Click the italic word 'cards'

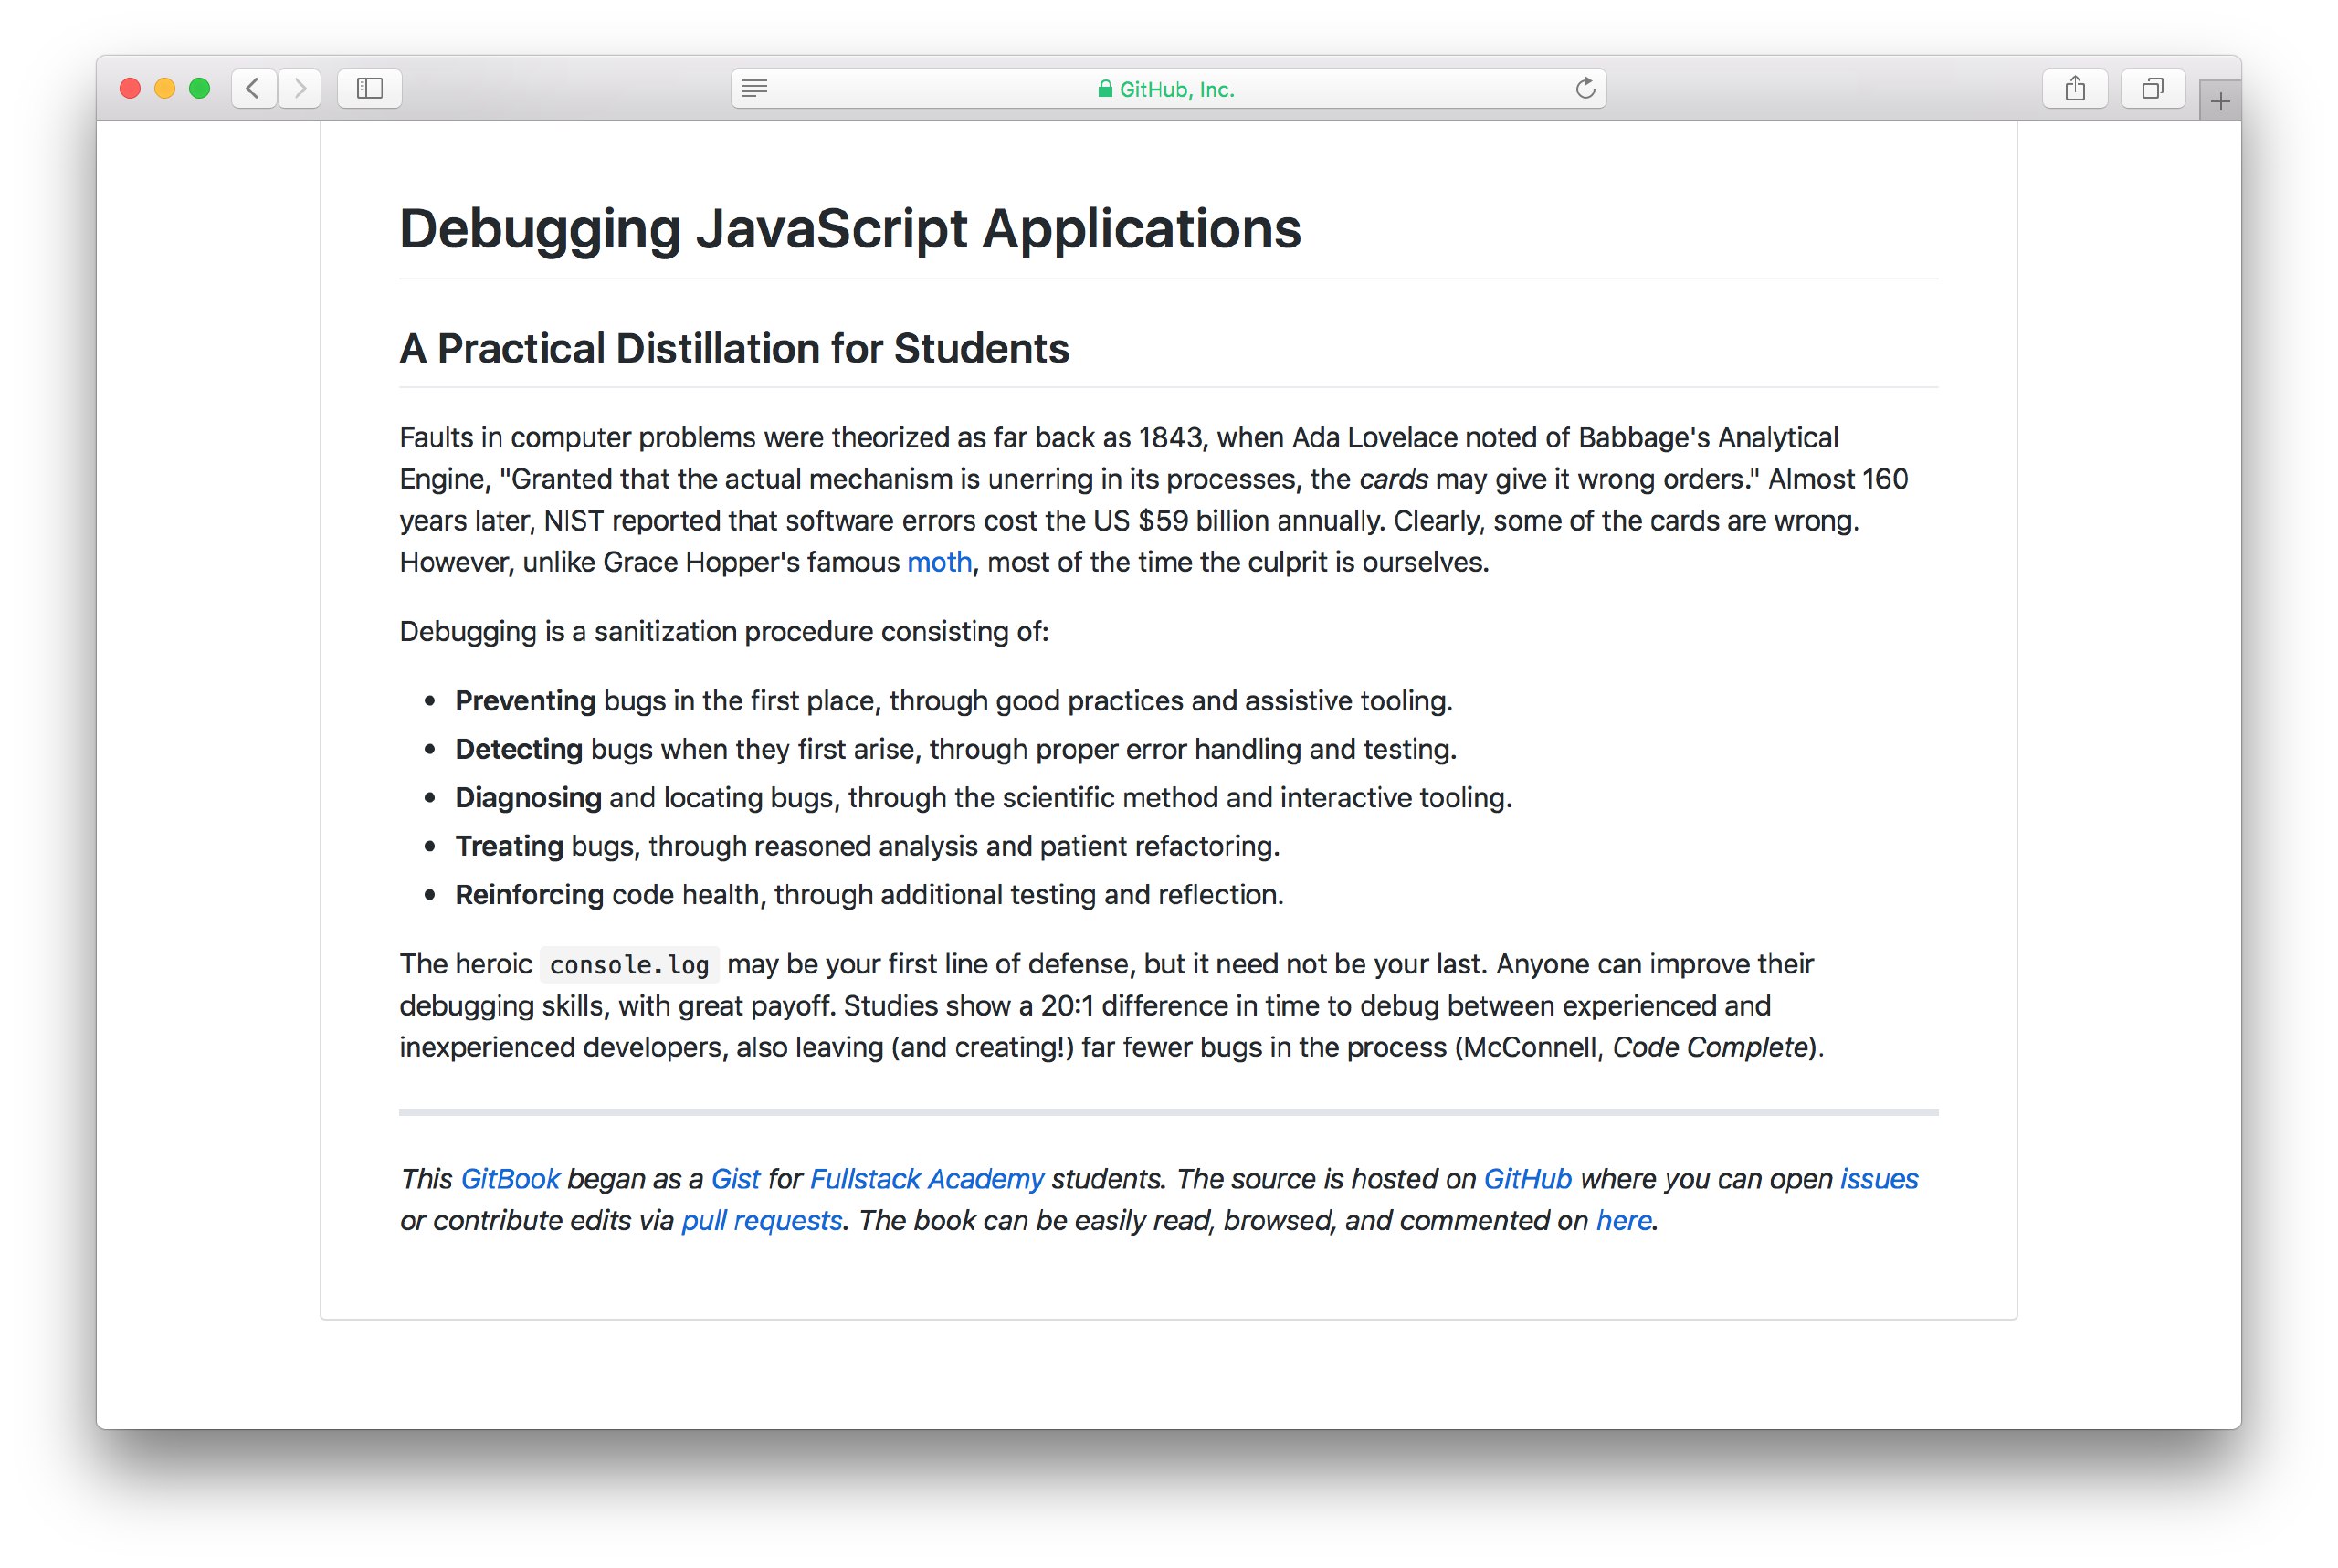click(1393, 479)
